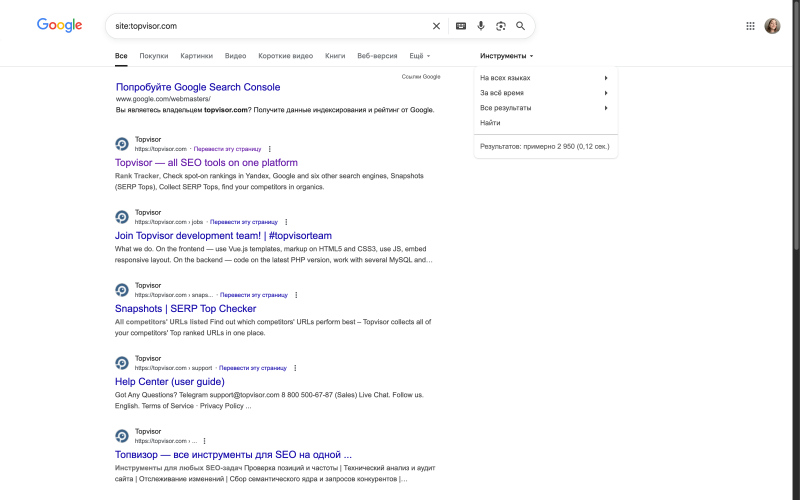The image size is (800, 500).
Task: Open more options for the Snapshots result
Action: click(x=296, y=295)
